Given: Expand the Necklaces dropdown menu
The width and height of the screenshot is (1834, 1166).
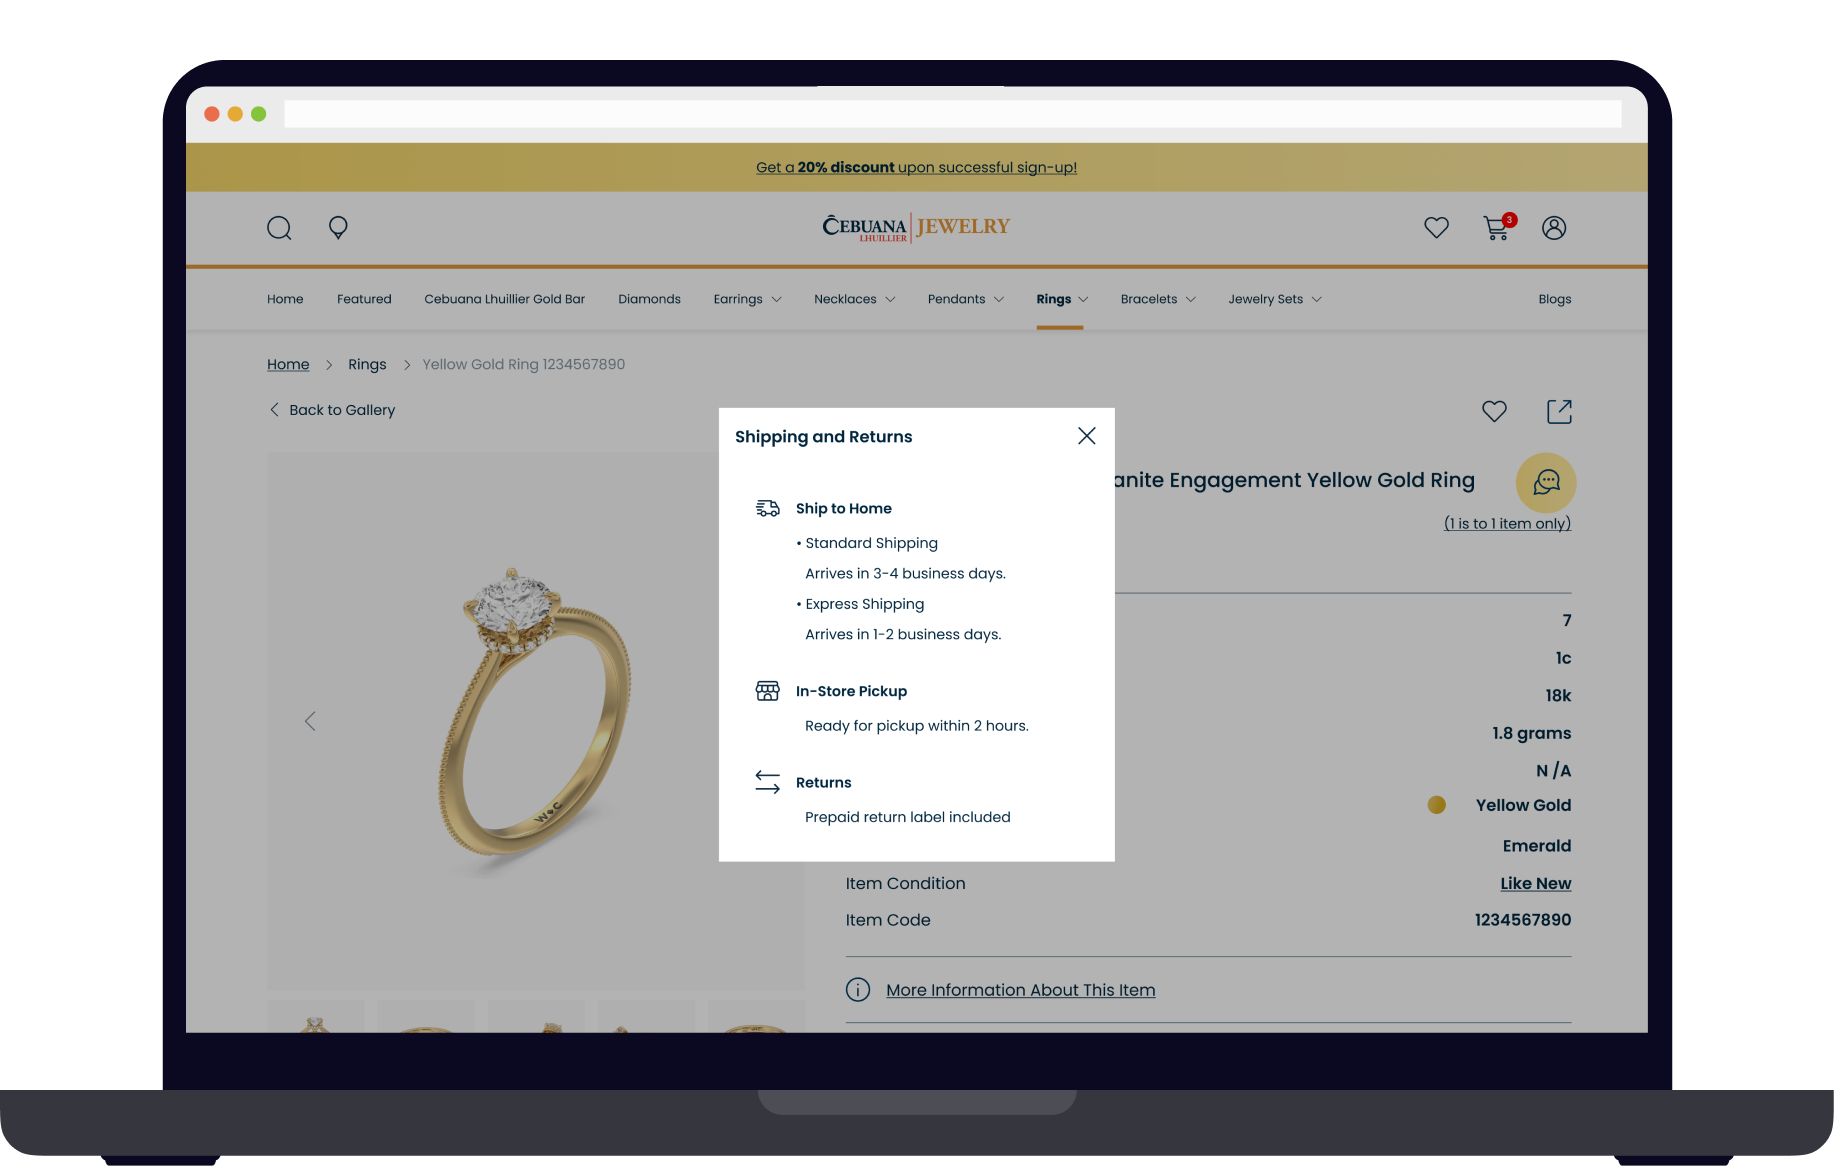Looking at the screenshot, I should 854,299.
